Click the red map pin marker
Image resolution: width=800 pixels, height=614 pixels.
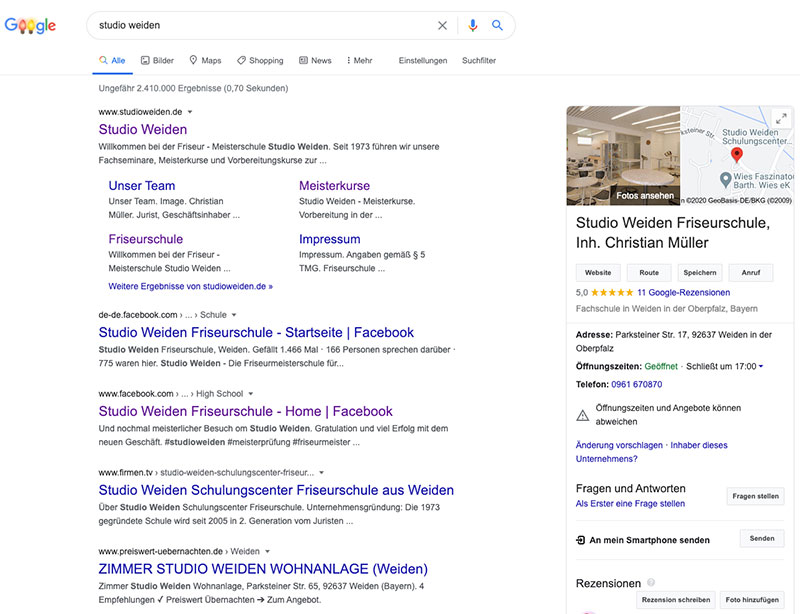736,155
